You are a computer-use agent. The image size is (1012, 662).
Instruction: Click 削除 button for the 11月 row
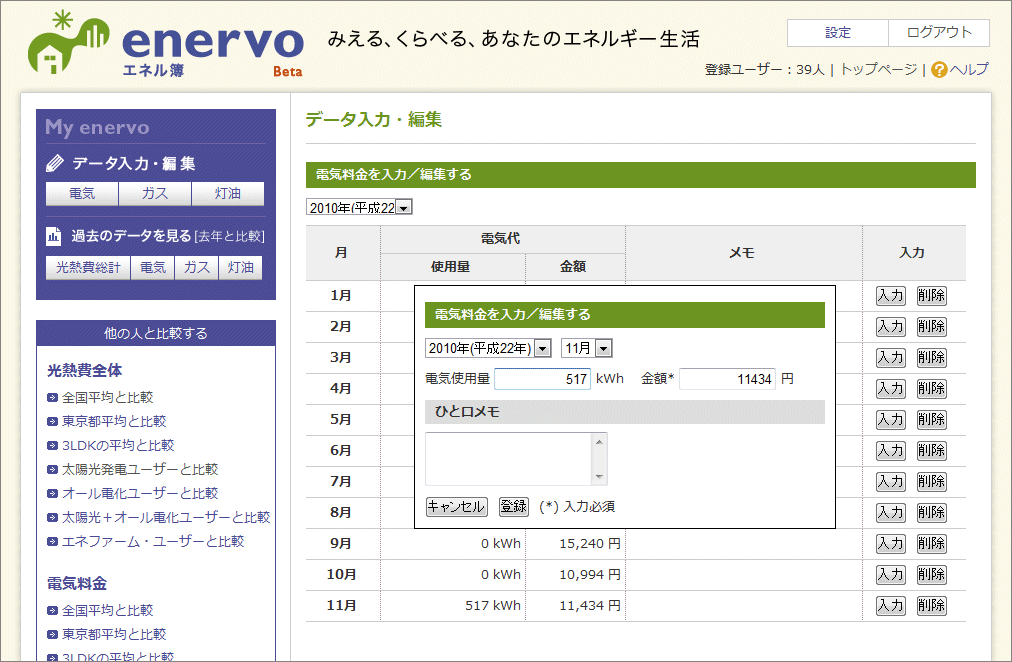pos(931,606)
